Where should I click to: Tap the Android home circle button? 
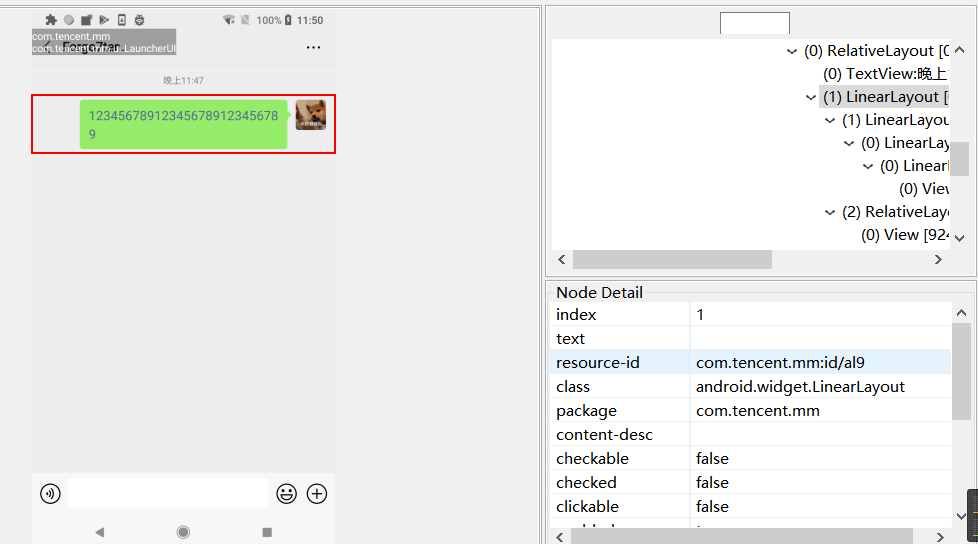coord(183,532)
